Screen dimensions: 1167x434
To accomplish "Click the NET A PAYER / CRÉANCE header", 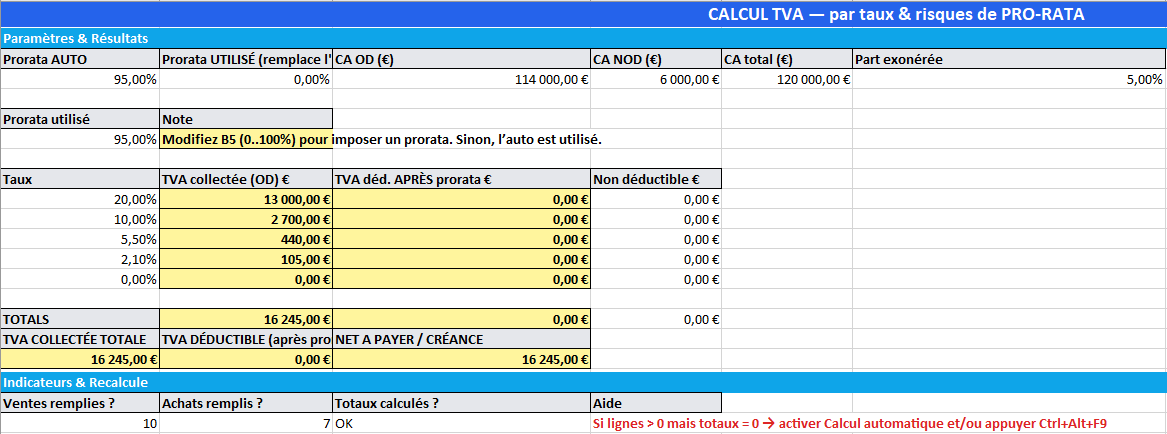I will [x=461, y=339].
